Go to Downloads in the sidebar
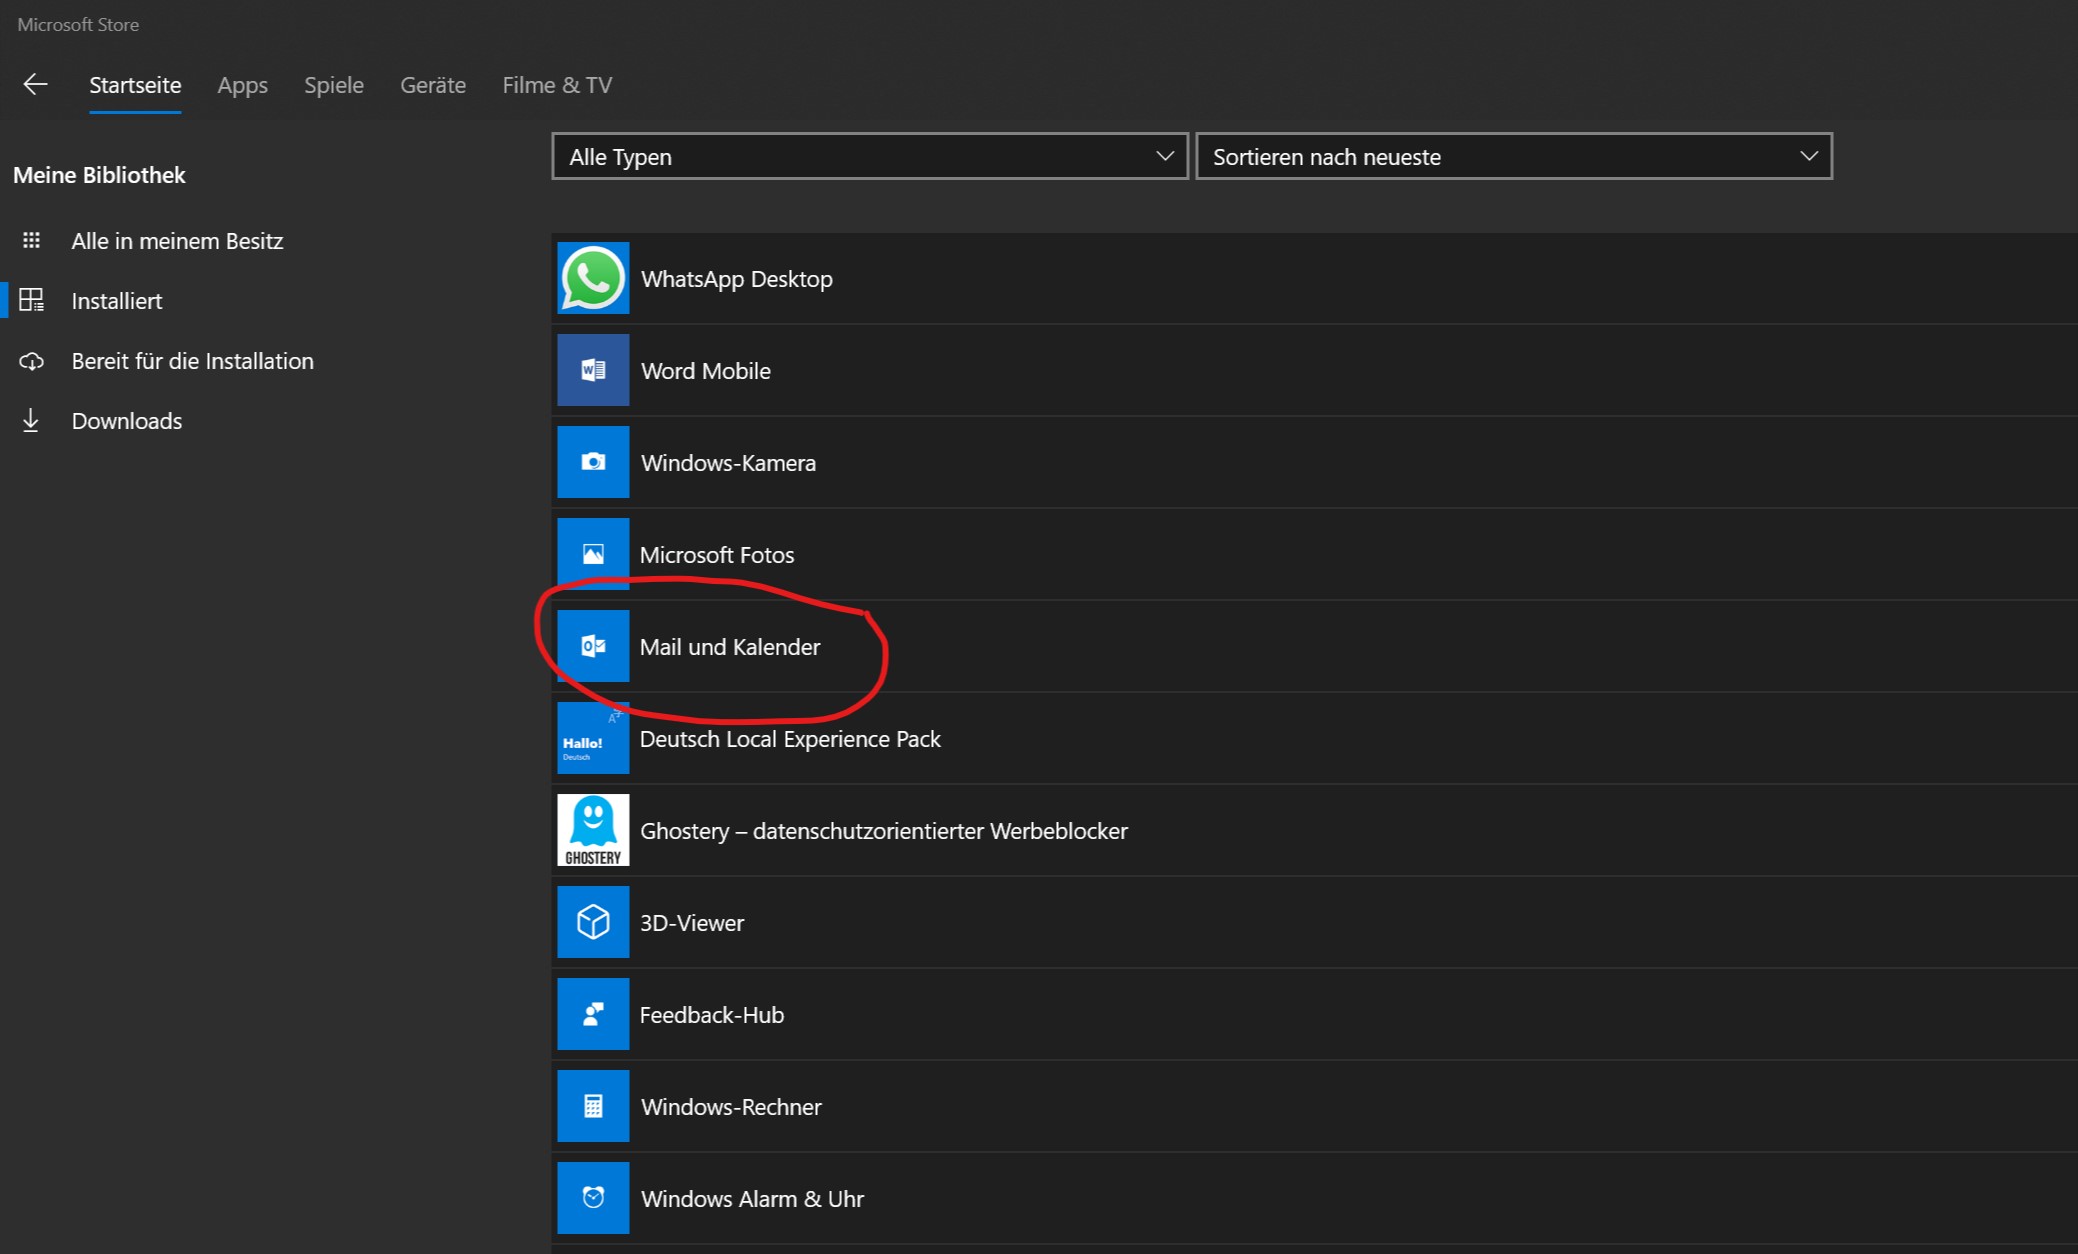The image size is (2078, 1254). [x=126, y=421]
